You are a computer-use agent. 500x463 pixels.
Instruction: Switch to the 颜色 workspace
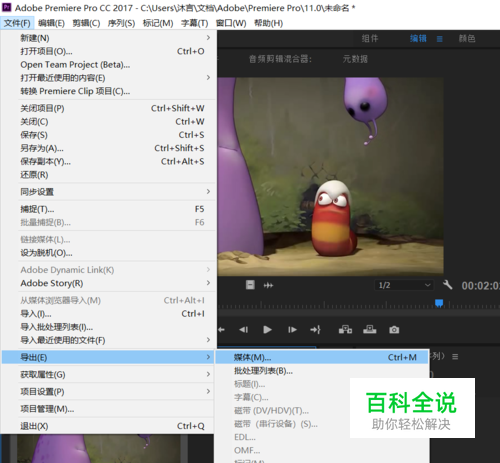tap(467, 39)
